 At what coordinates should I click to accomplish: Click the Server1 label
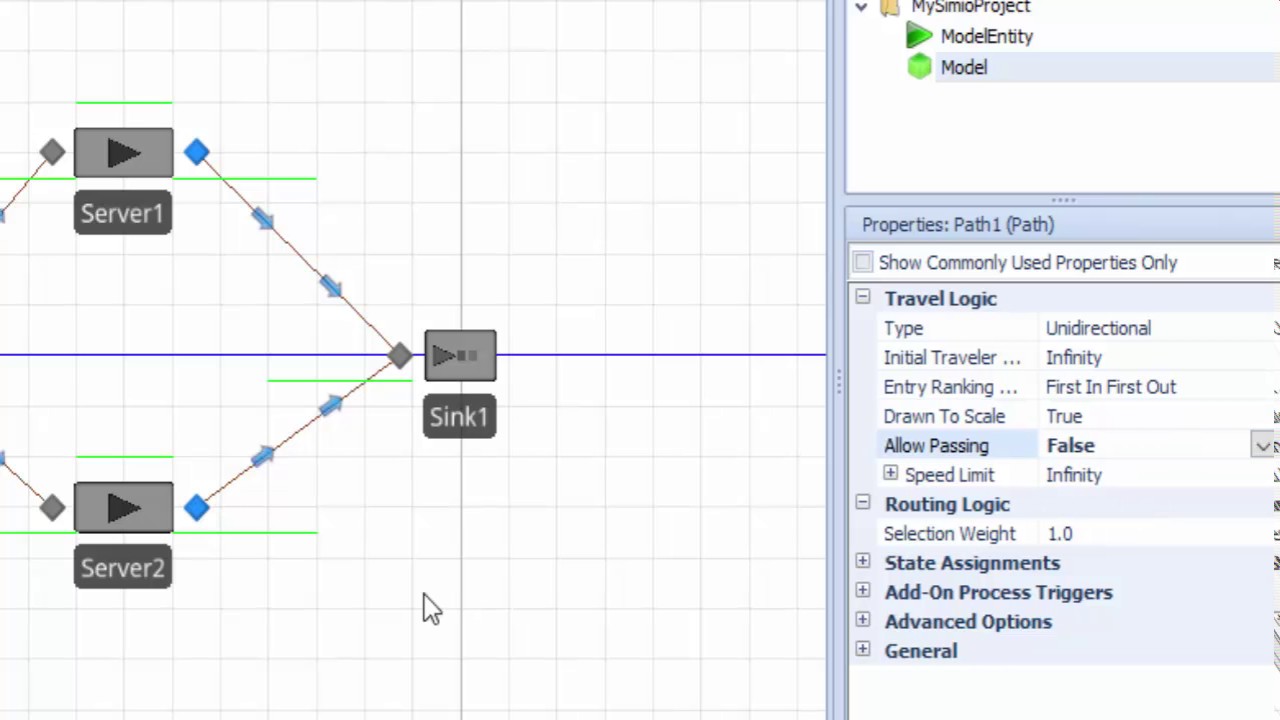[123, 213]
